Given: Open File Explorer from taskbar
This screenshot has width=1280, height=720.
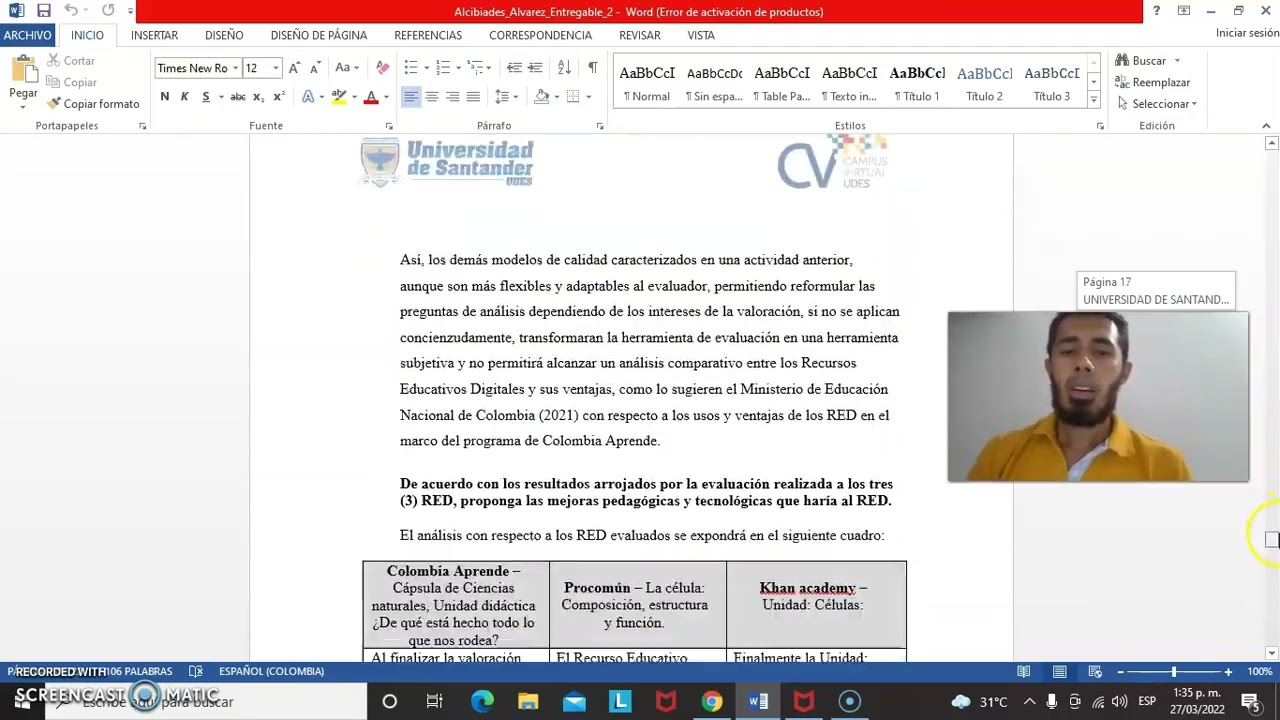Looking at the screenshot, I should coord(528,702).
